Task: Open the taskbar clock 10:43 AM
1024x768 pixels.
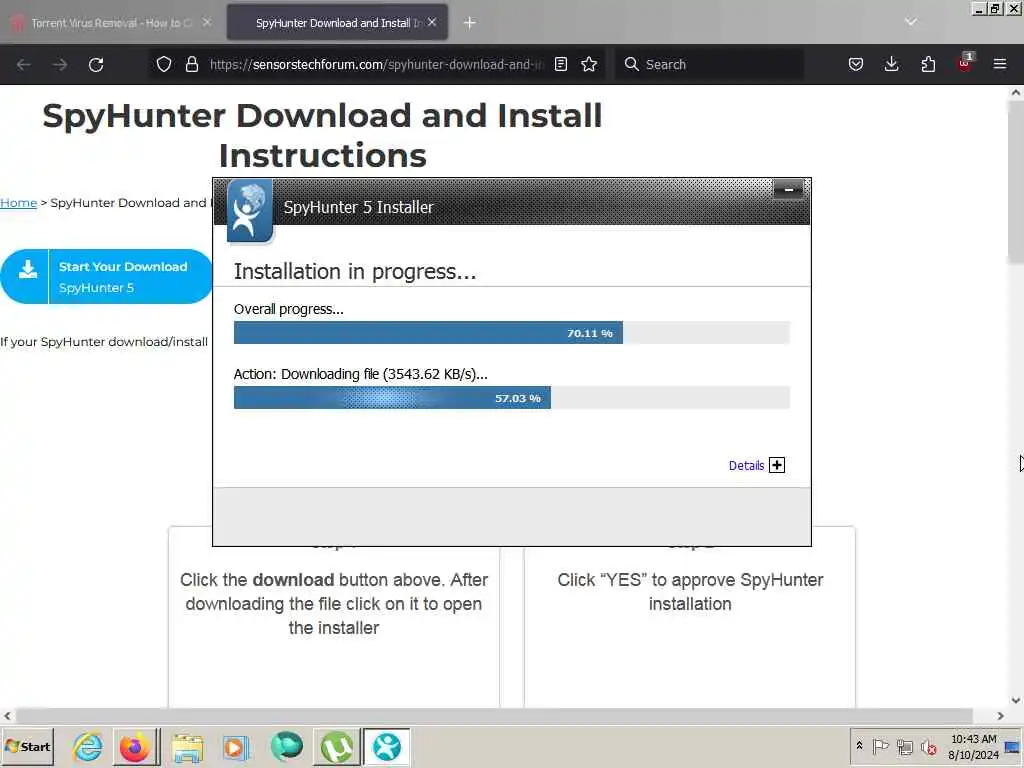Action: point(973,746)
